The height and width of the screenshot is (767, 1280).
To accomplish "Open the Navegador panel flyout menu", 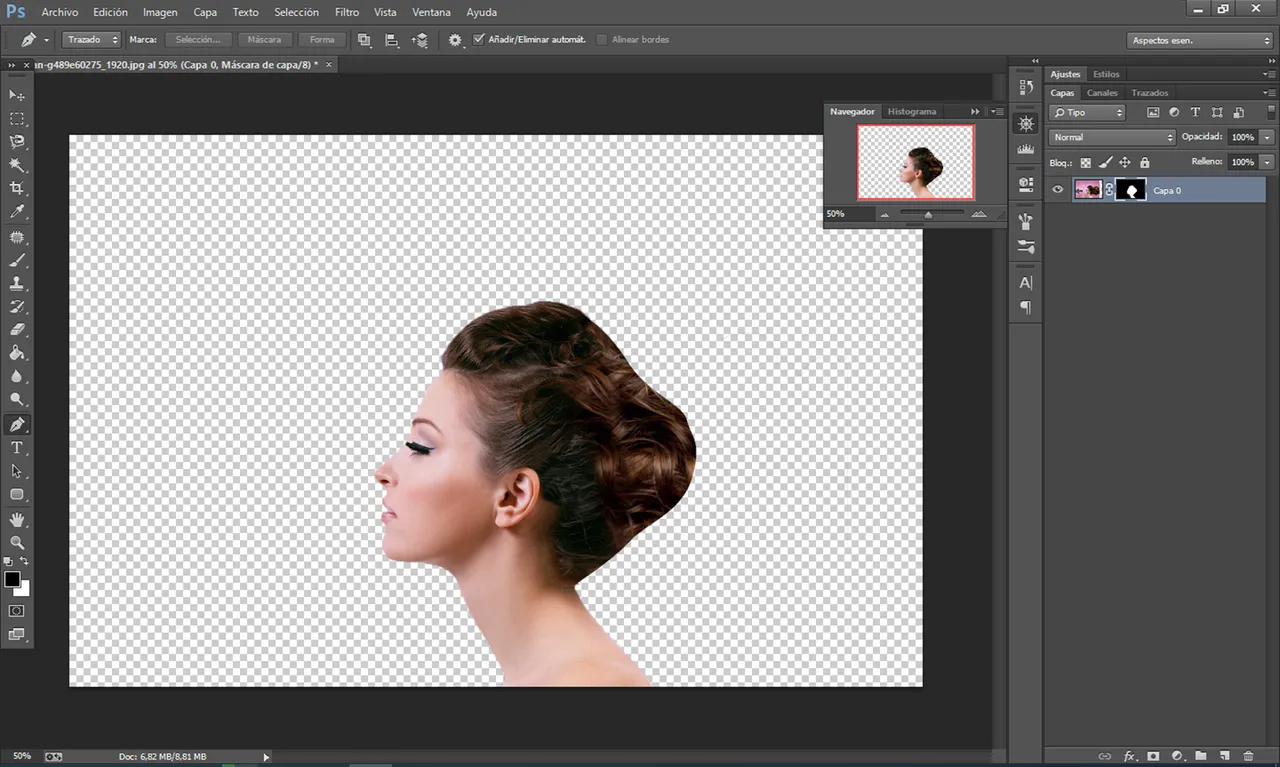I will [x=997, y=112].
